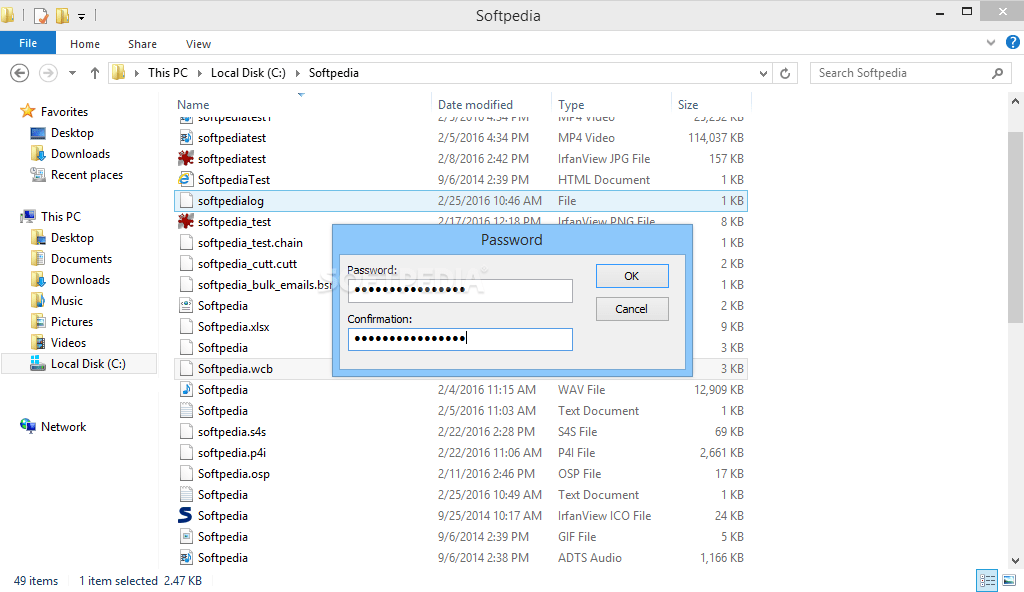Switch to large thumbnails view in status bar

click(1009, 580)
